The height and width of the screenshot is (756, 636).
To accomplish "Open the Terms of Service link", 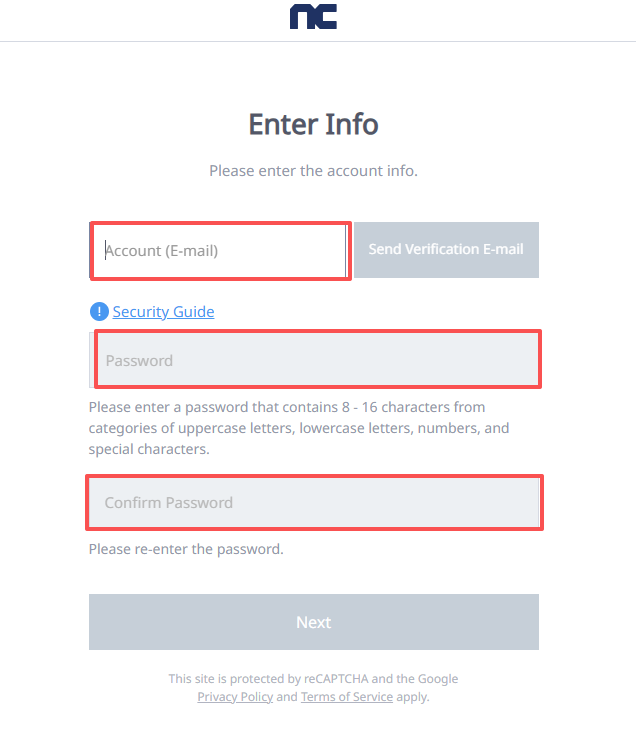I will (x=346, y=696).
